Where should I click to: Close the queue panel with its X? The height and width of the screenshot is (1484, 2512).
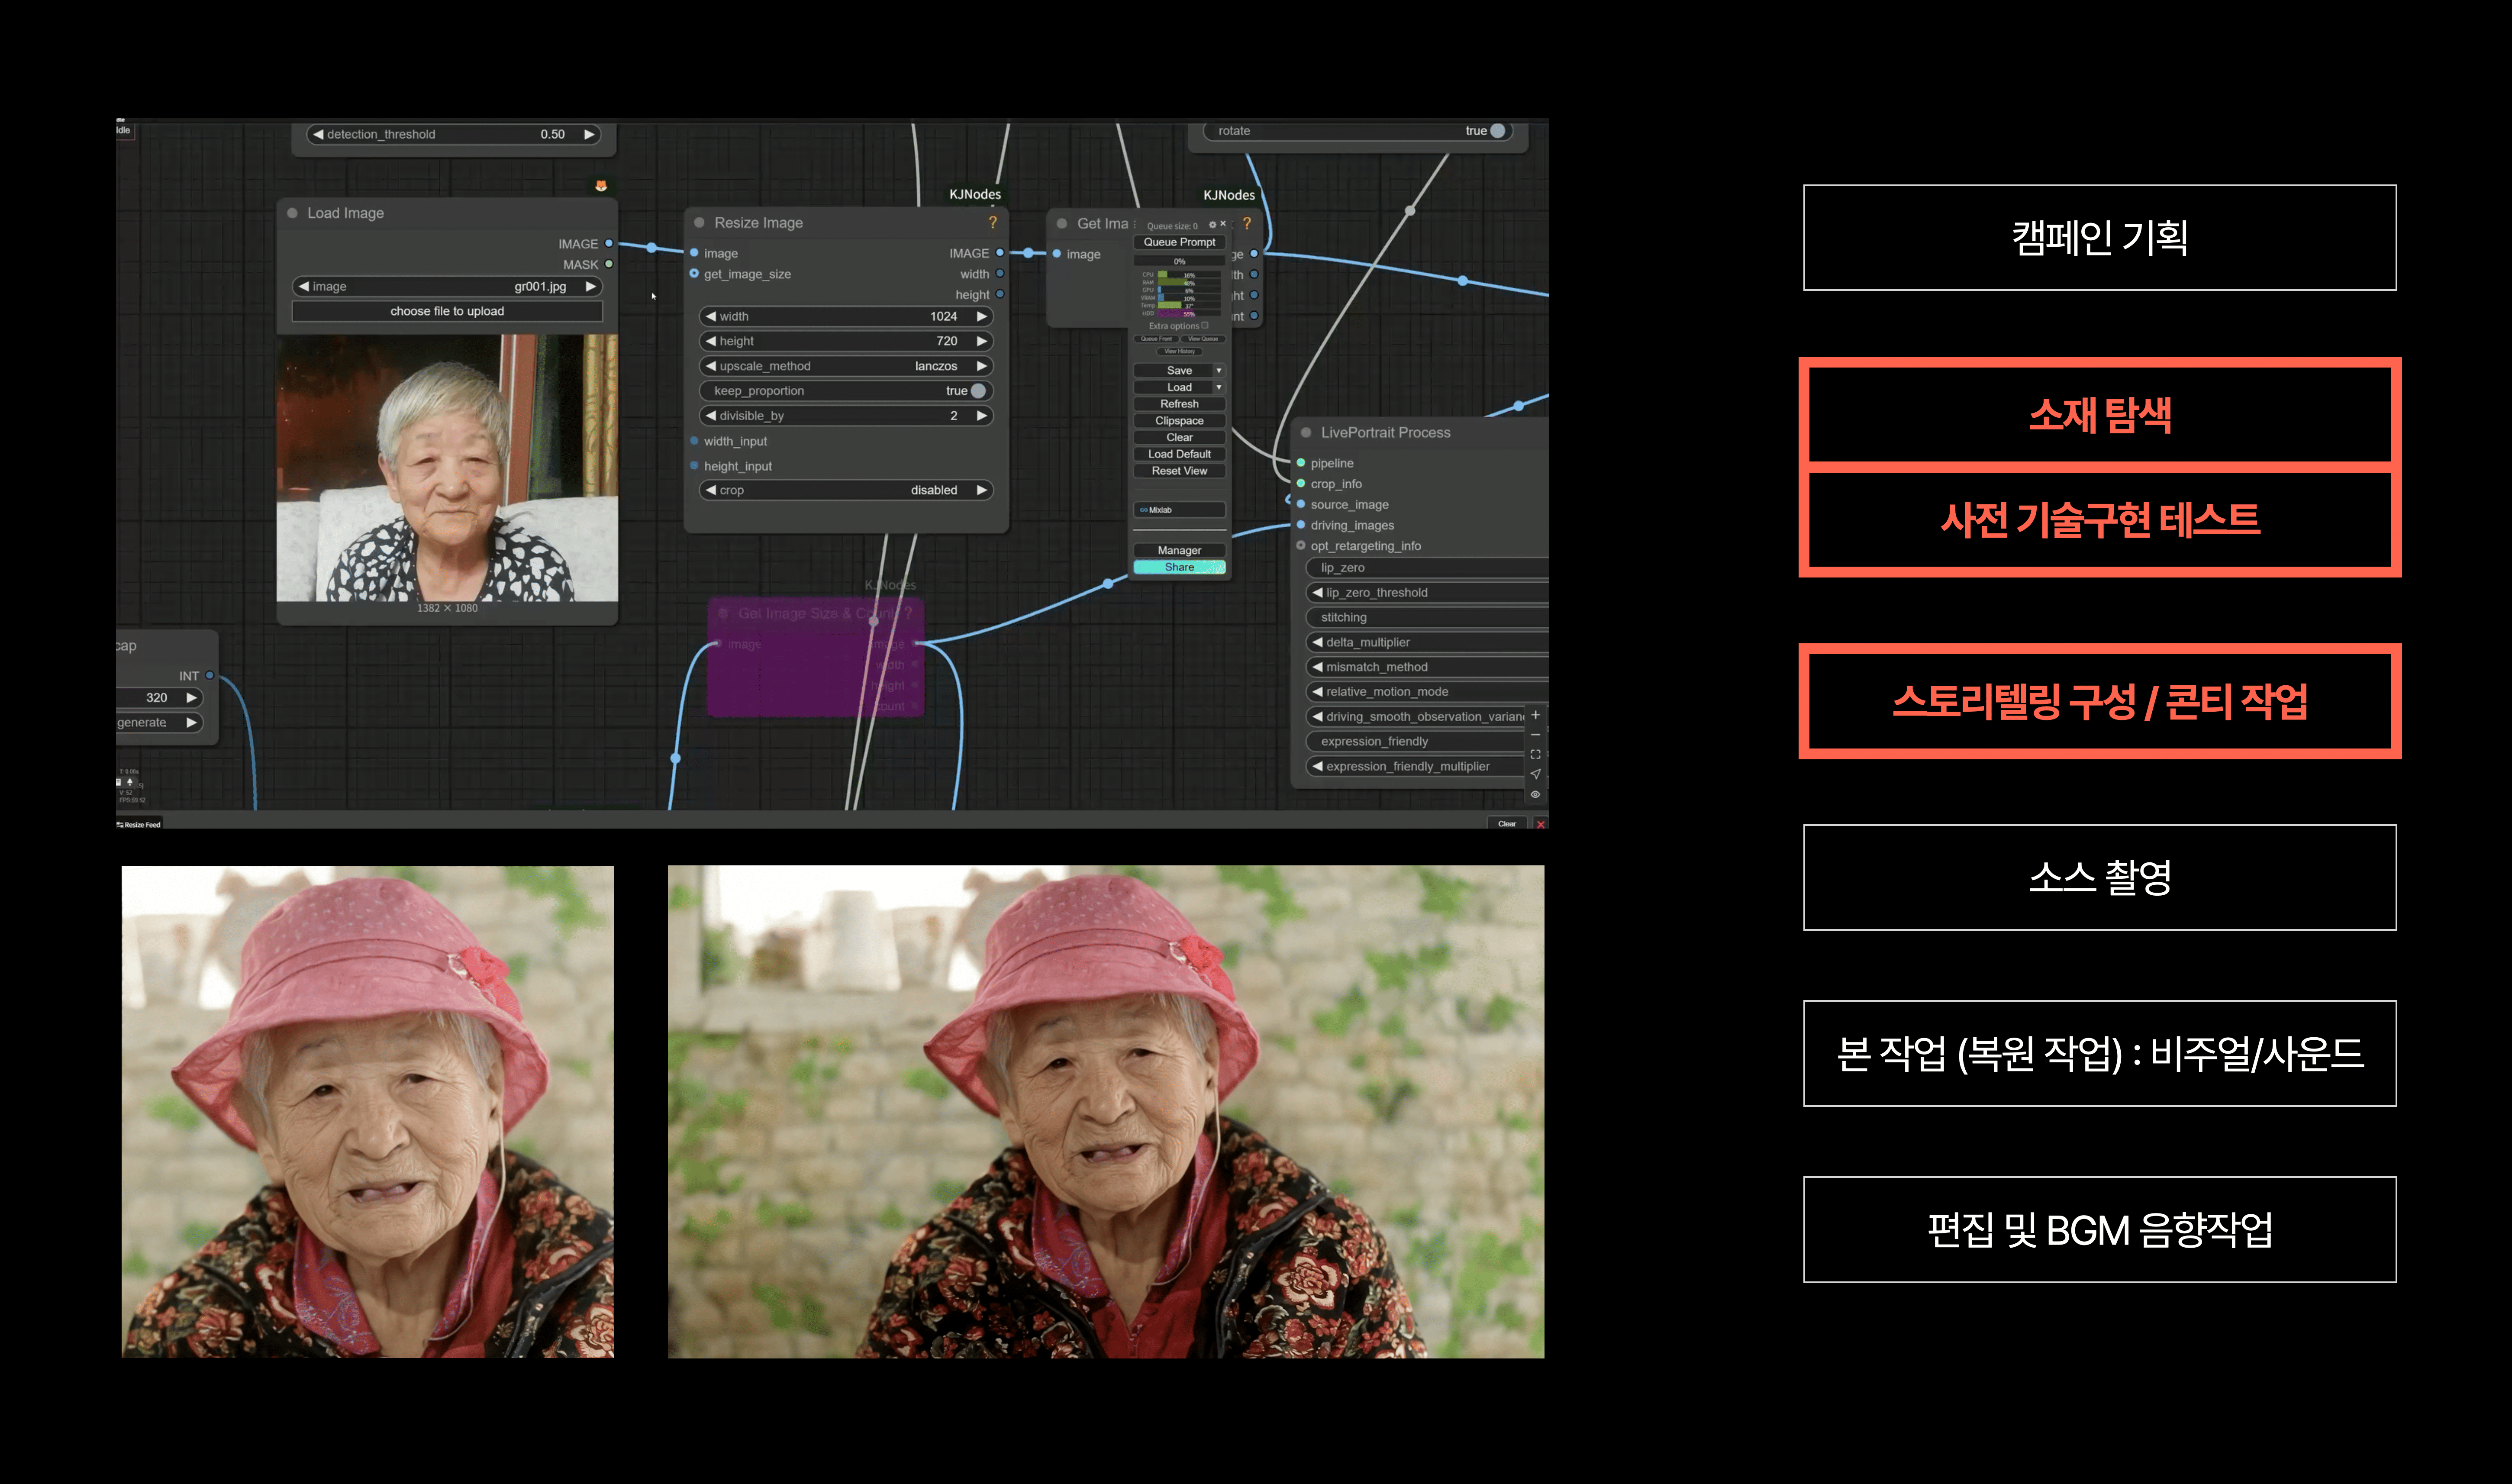[1223, 224]
